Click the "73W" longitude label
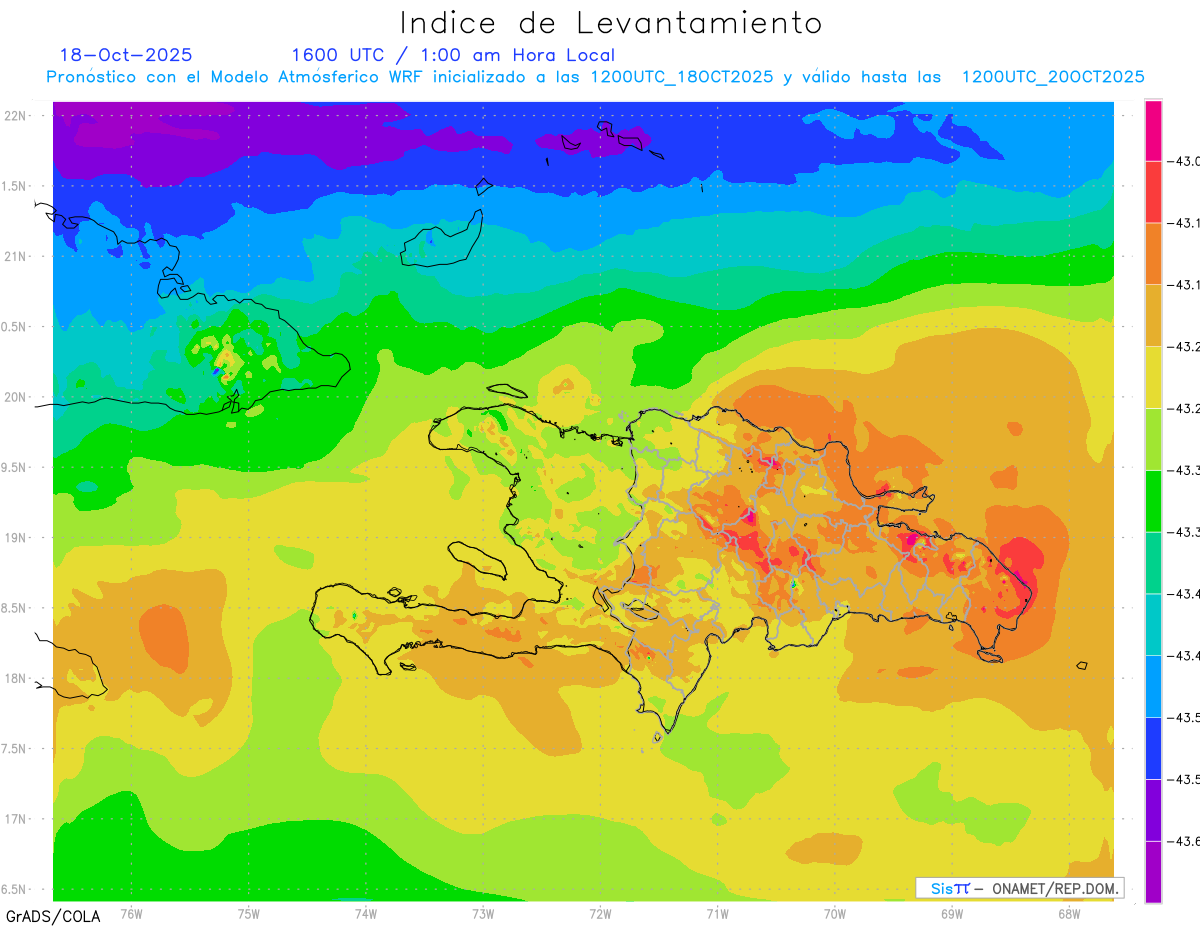Viewport: 1200px width, 927px height. click(483, 913)
